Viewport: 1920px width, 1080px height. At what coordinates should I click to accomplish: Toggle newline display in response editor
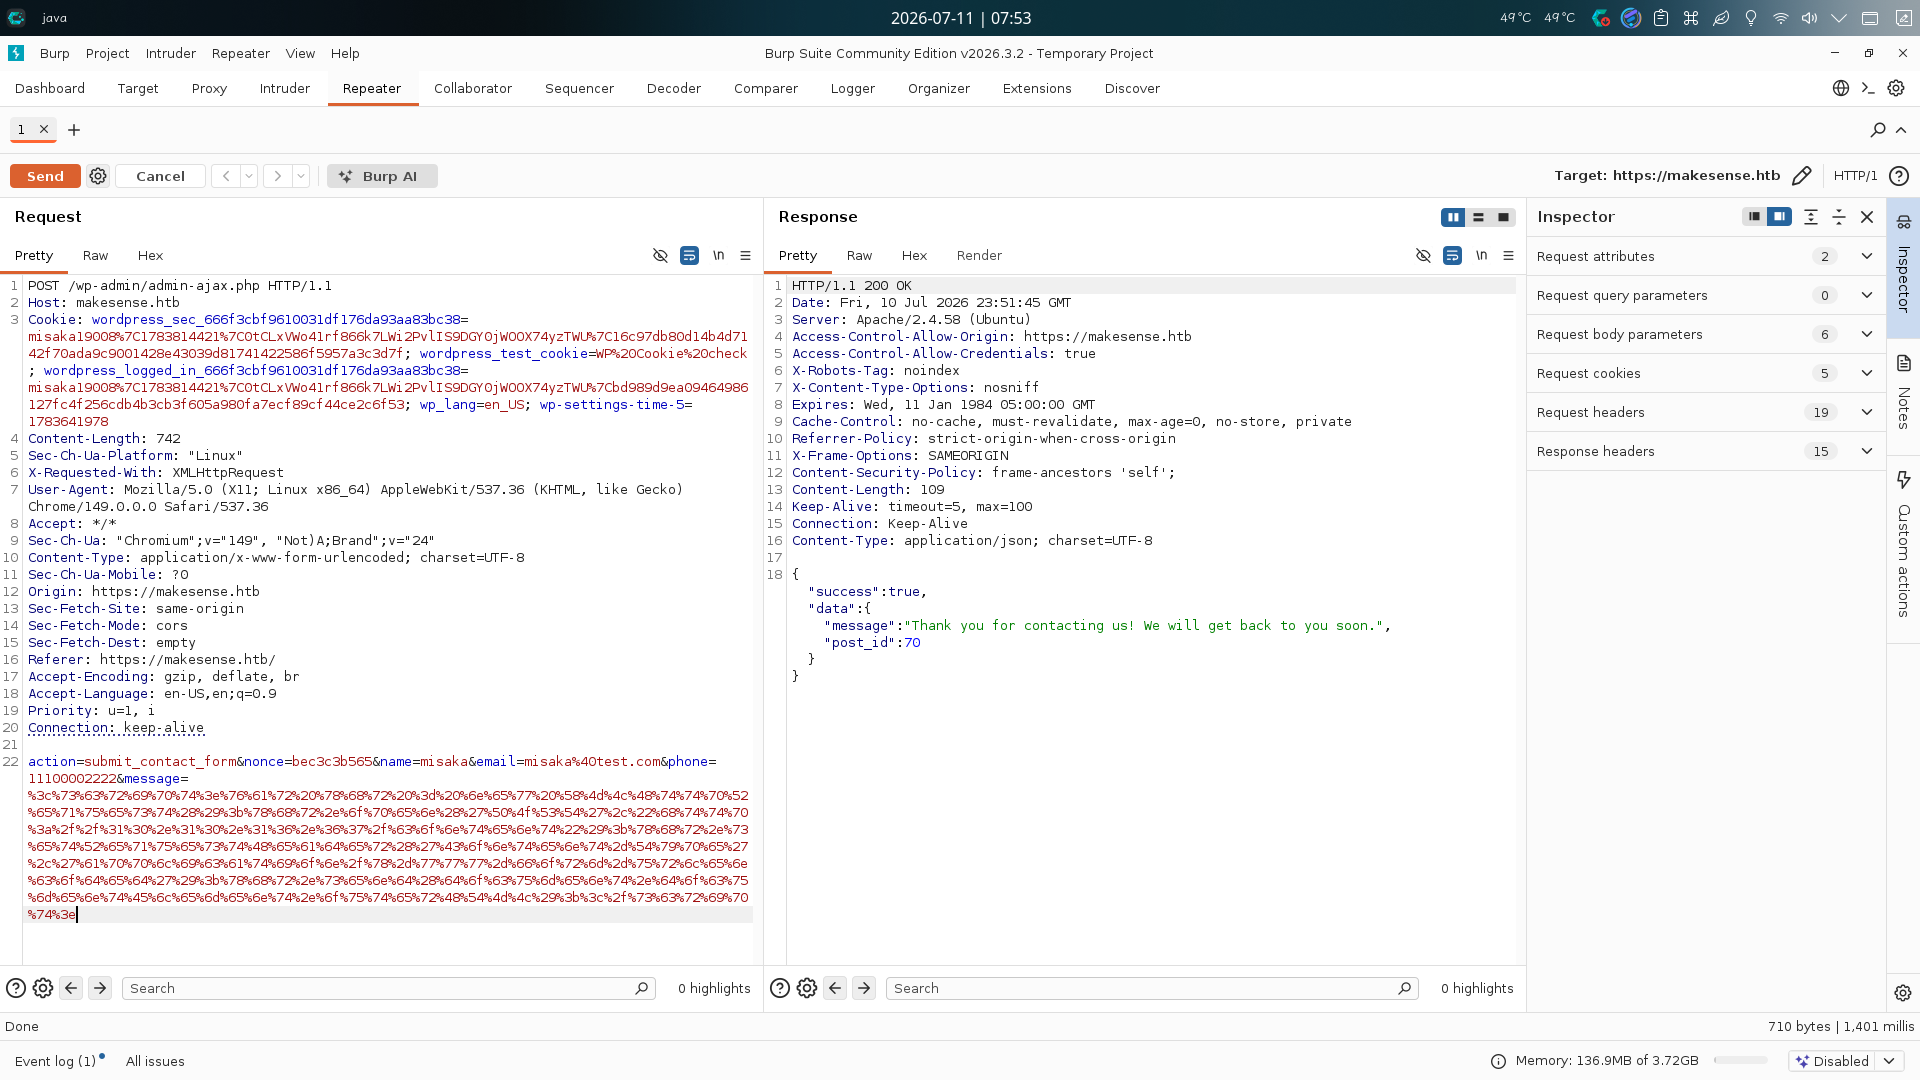pos(1481,255)
